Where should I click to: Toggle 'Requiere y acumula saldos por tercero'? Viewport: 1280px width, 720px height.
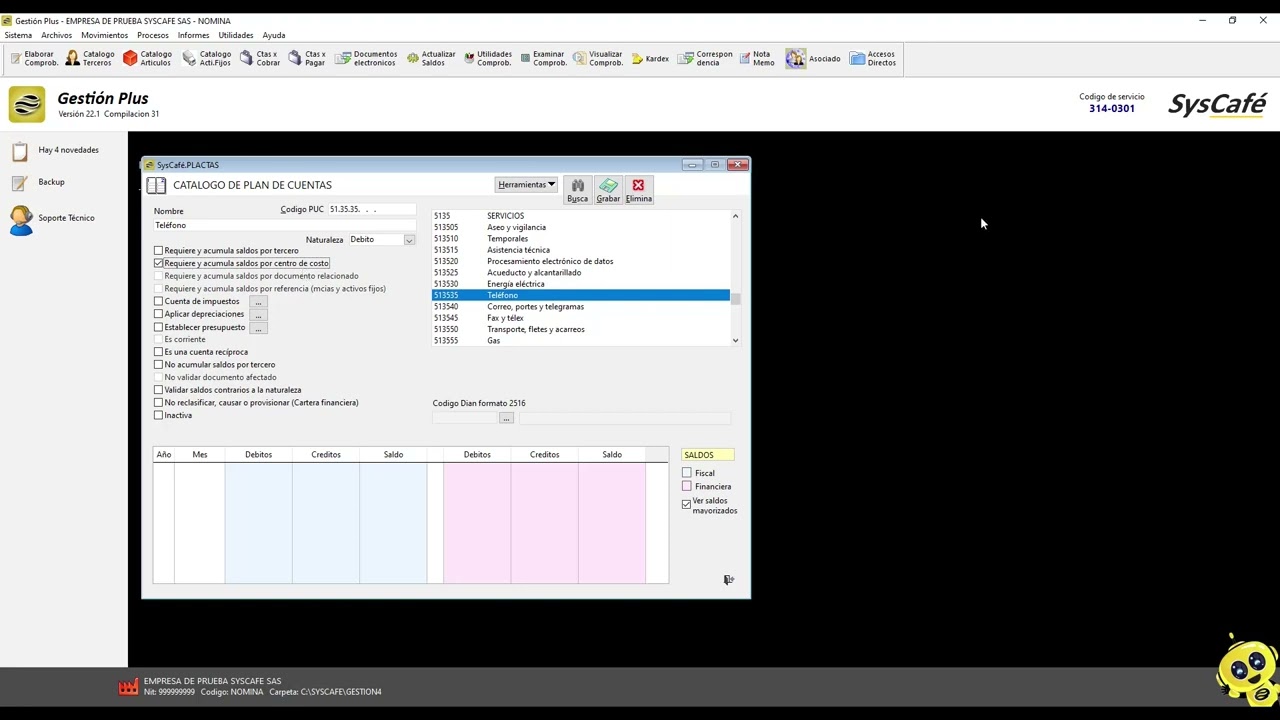pos(158,250)
